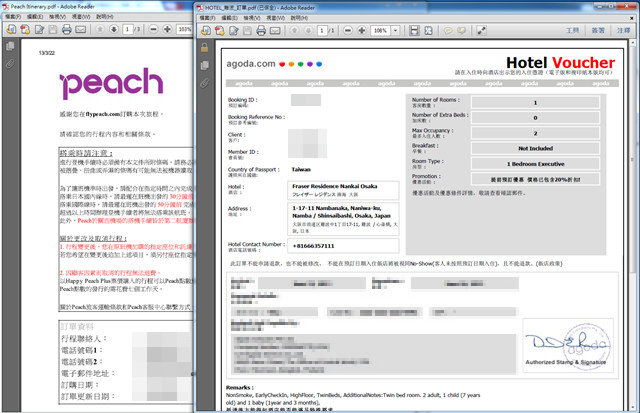Click the 108% zoom value field
This screenshot has width=640, height=413.
(380, 31)
